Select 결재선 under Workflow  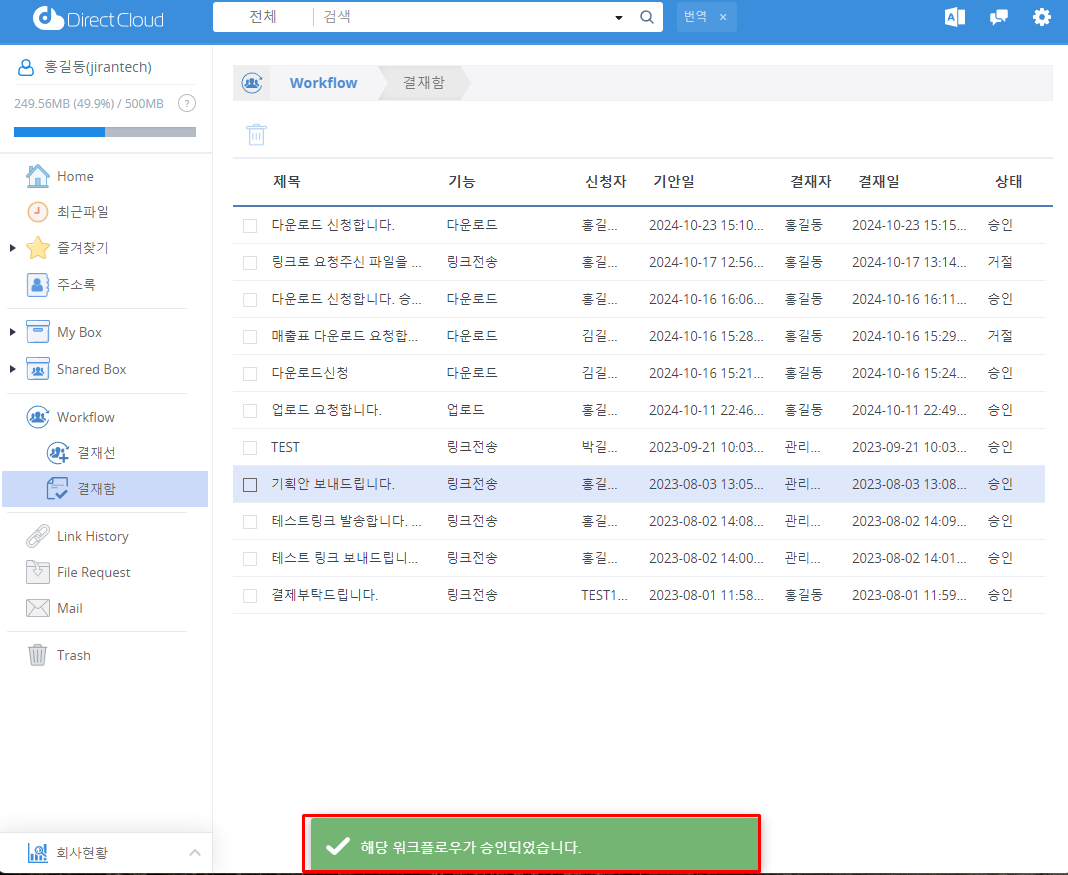[96, 453]
